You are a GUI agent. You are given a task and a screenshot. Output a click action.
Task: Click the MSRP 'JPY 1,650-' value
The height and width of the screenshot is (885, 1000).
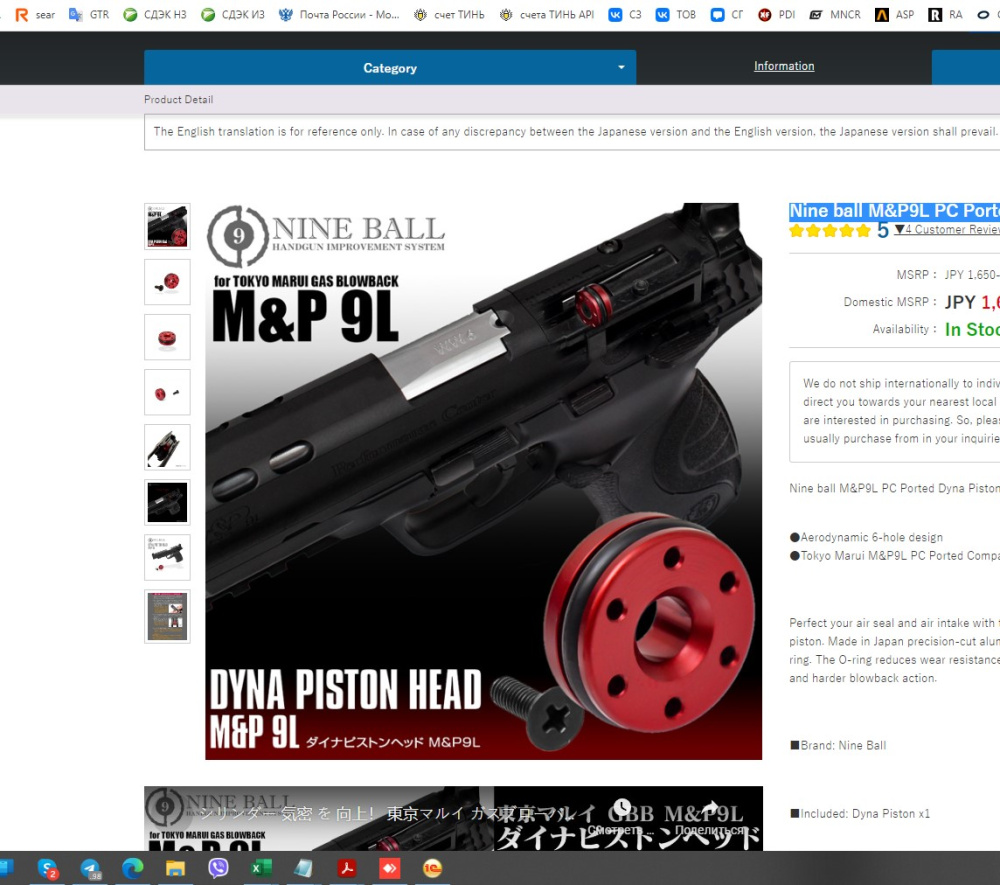click(972, 275)
